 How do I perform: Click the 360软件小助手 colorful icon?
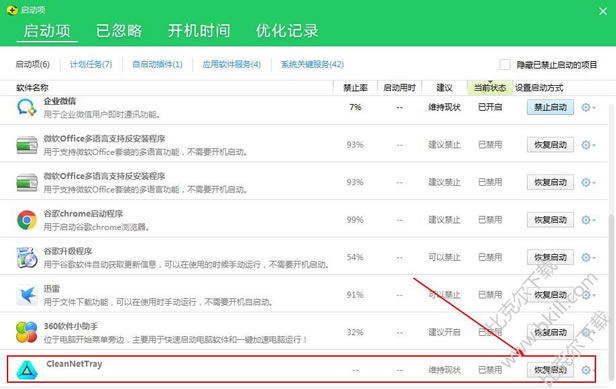coord(27,332)
